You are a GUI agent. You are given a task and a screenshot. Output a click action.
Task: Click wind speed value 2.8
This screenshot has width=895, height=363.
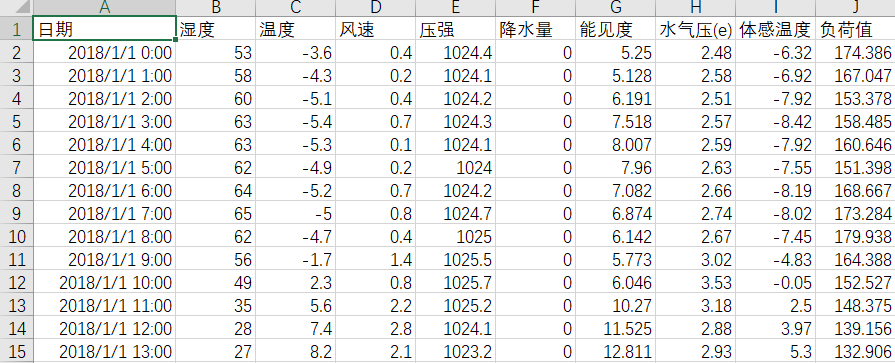click(376, 328)
